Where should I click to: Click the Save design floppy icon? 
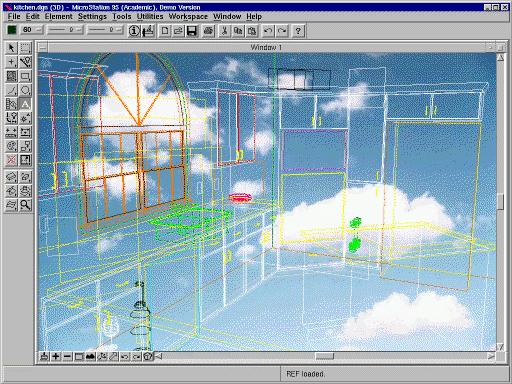pos(192,31)
